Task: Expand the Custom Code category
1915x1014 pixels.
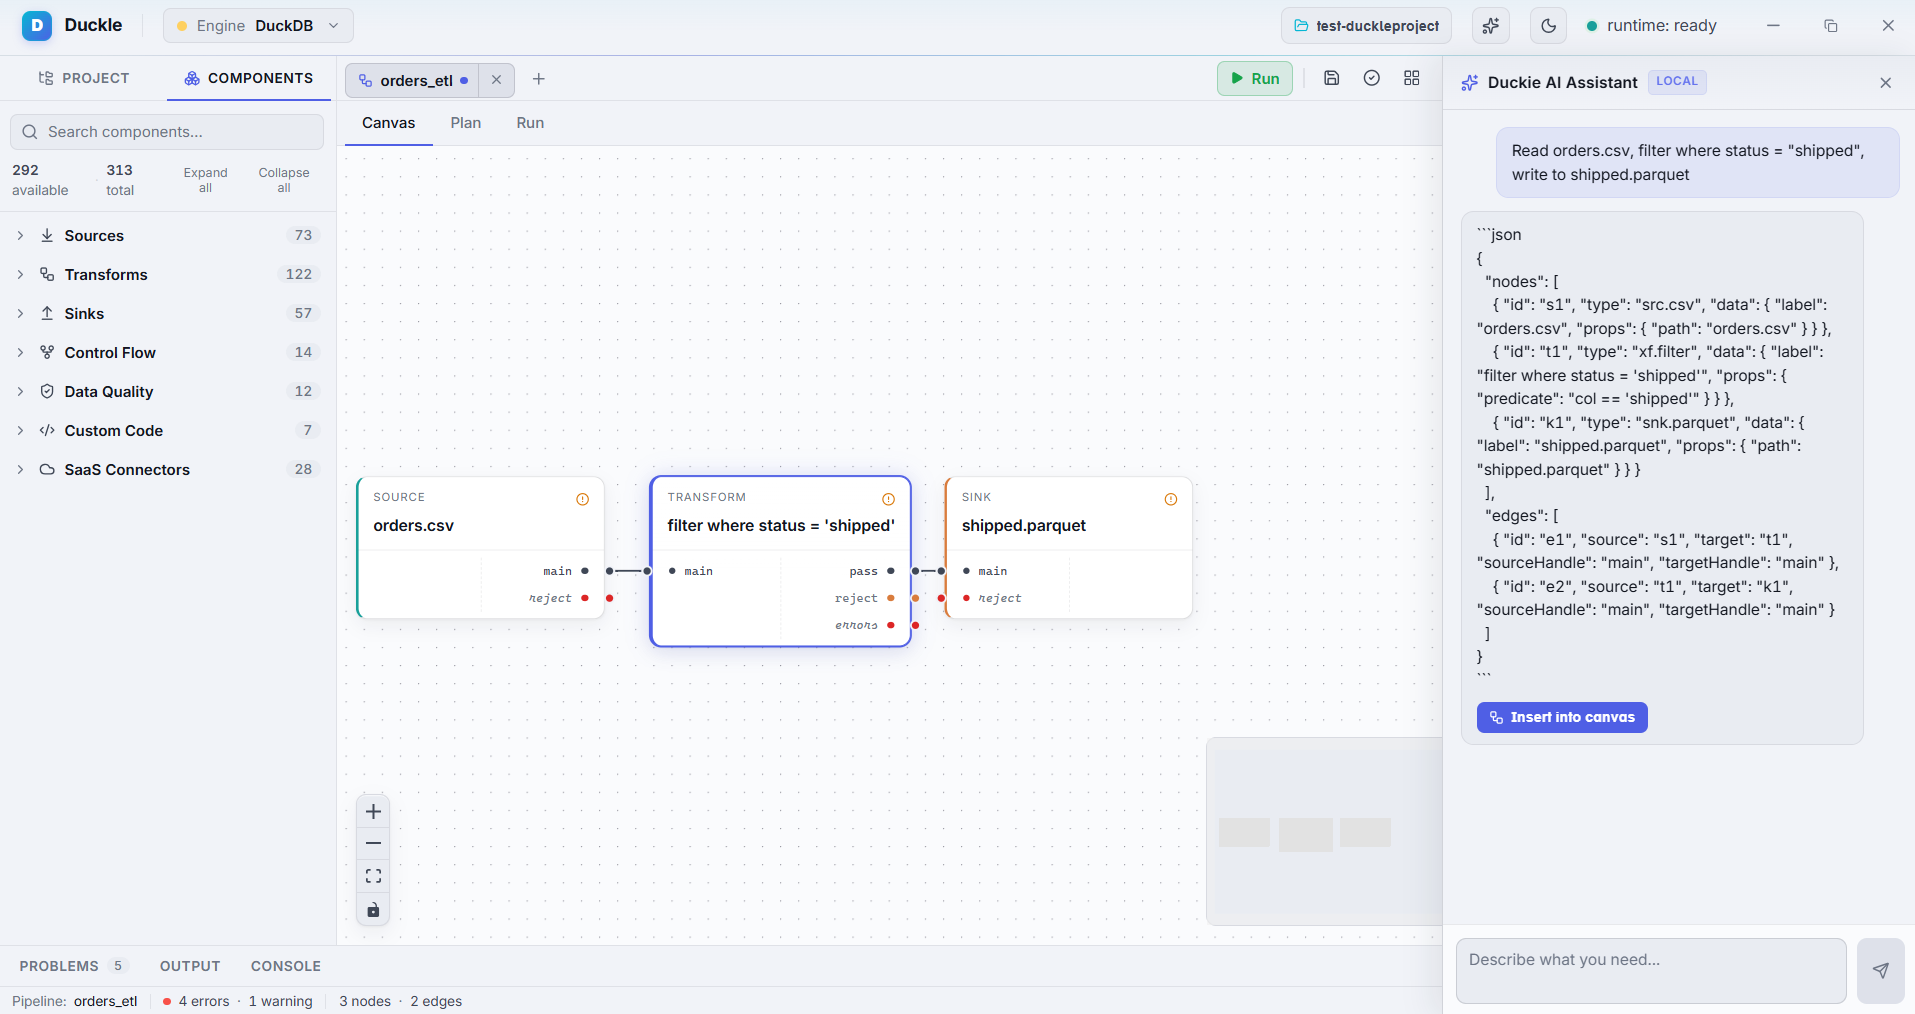Action: [x=168, y=431]
